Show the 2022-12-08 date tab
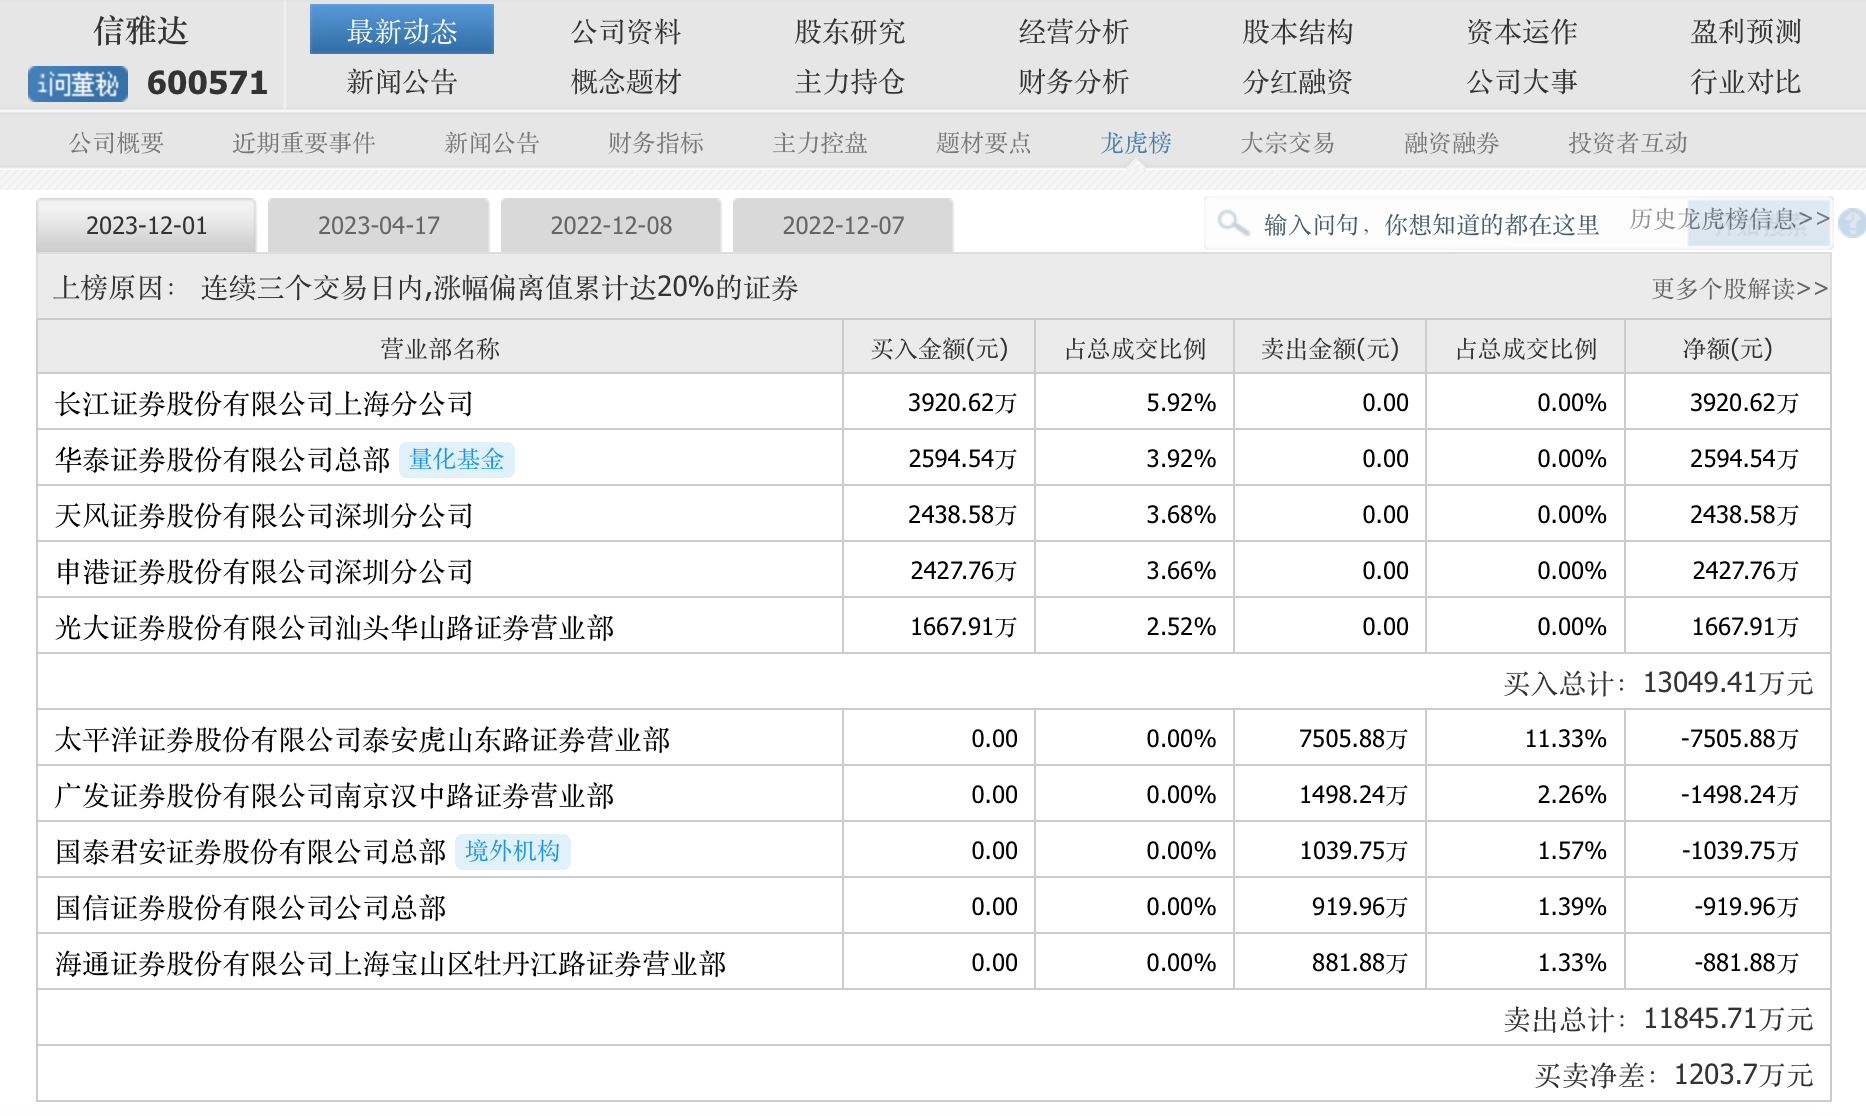1866x1116 pixels. tap(611, 226)
